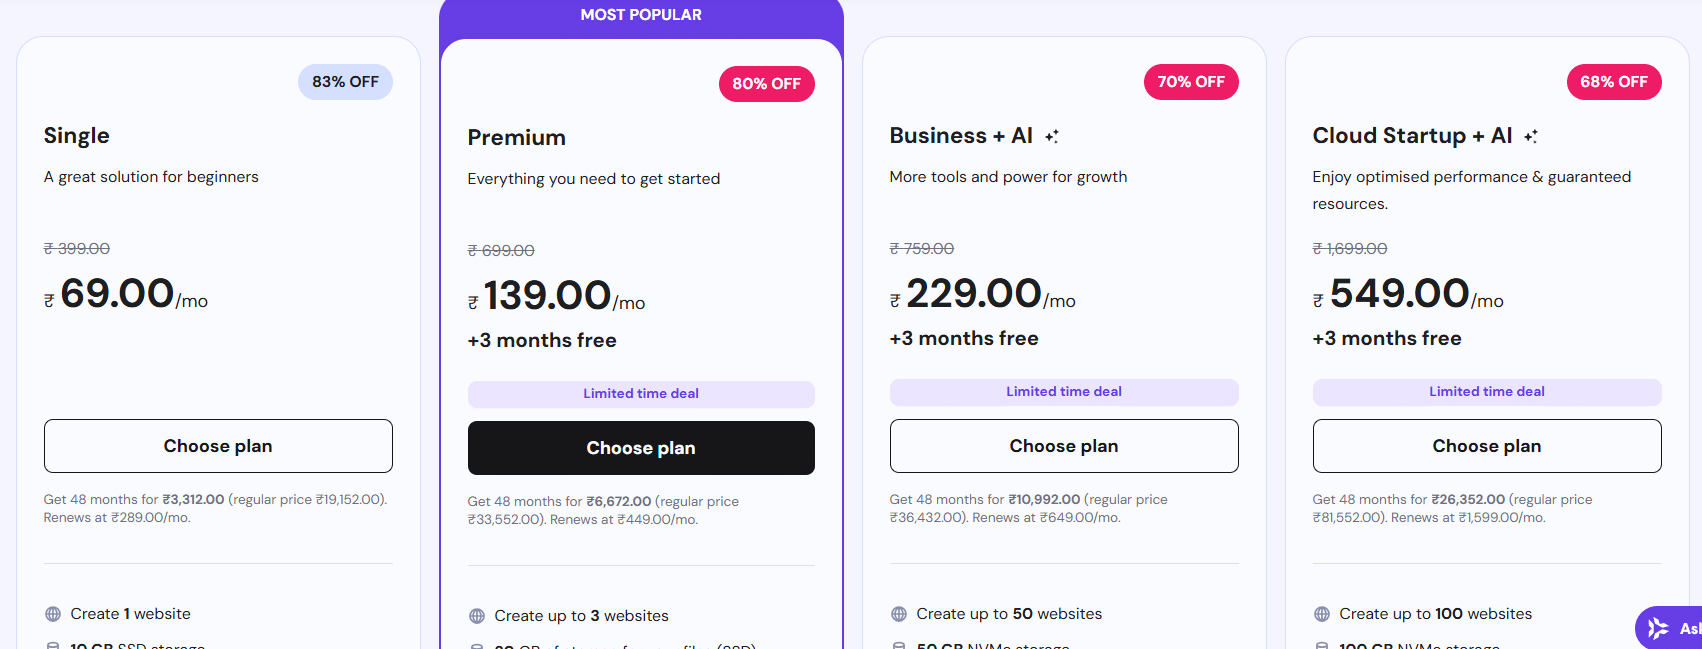Click the +3 months free text under Business + AI
Image resolution: width=1702 pixels, height=649 pixels.
tap(963, 338)
